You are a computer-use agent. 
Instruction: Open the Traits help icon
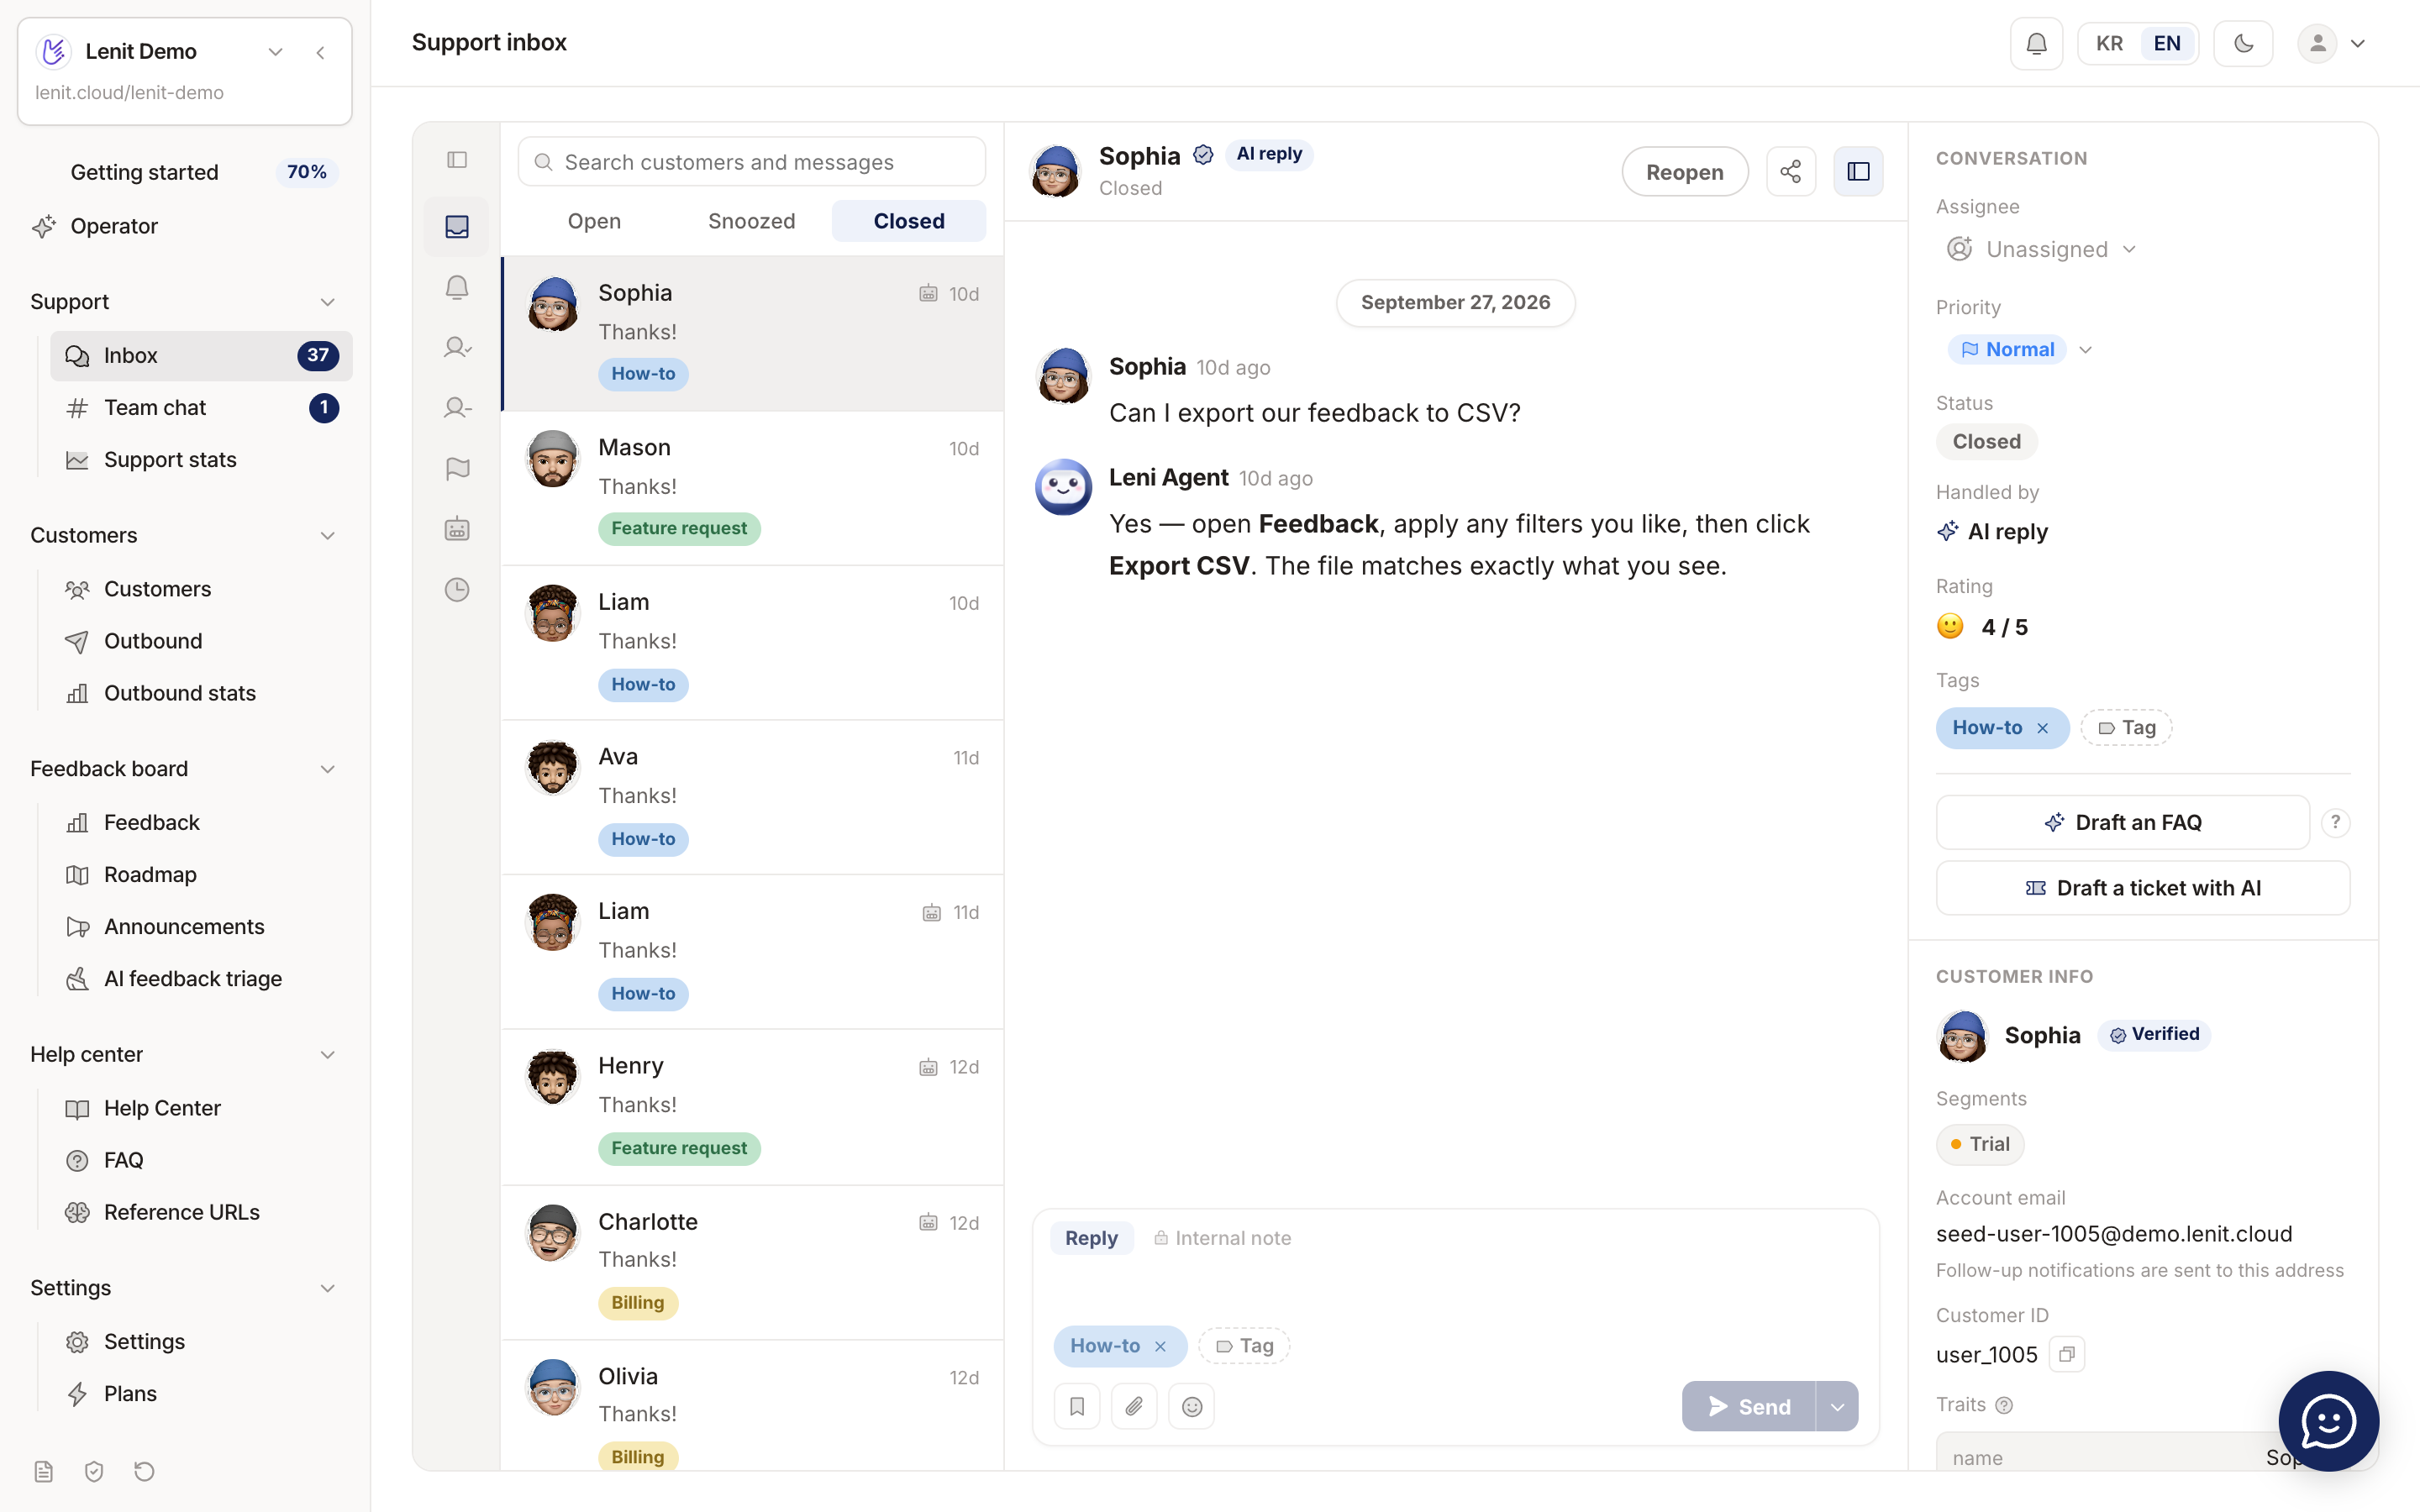tap(2004, 1405)
